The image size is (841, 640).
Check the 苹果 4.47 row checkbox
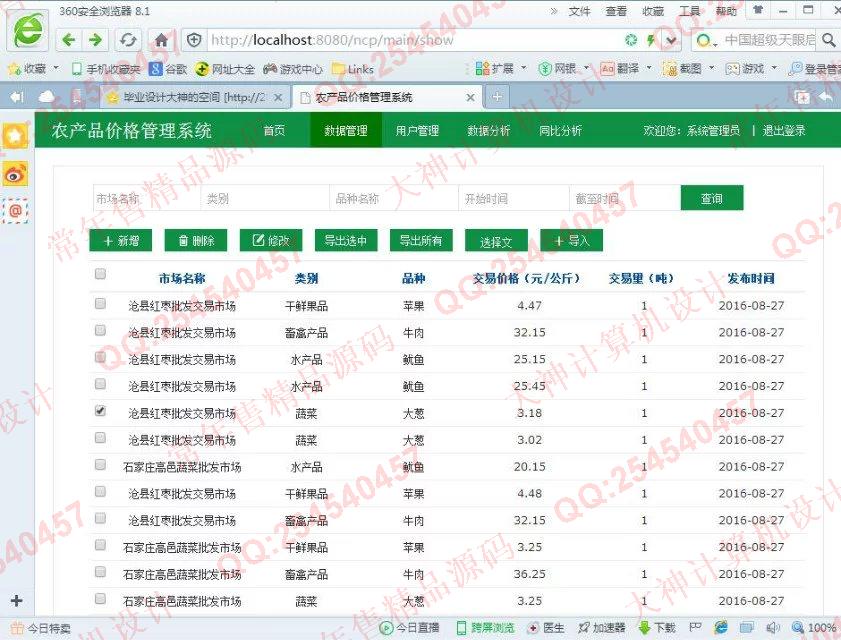click(100, 304)
